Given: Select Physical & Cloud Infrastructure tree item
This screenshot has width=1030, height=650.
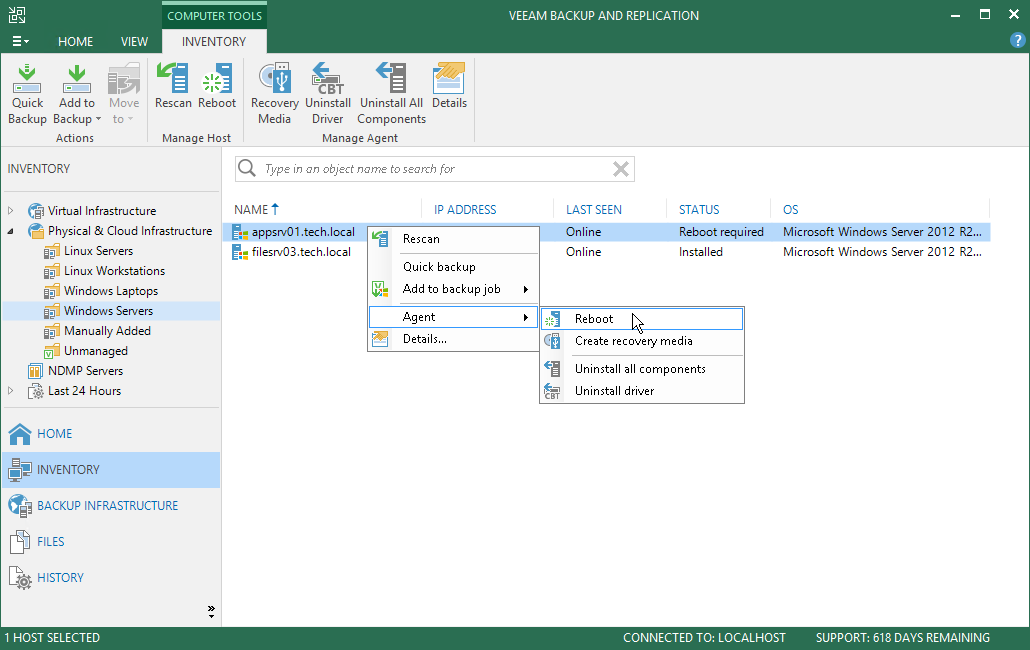Looking at the screenshot, I should point(130,231).
